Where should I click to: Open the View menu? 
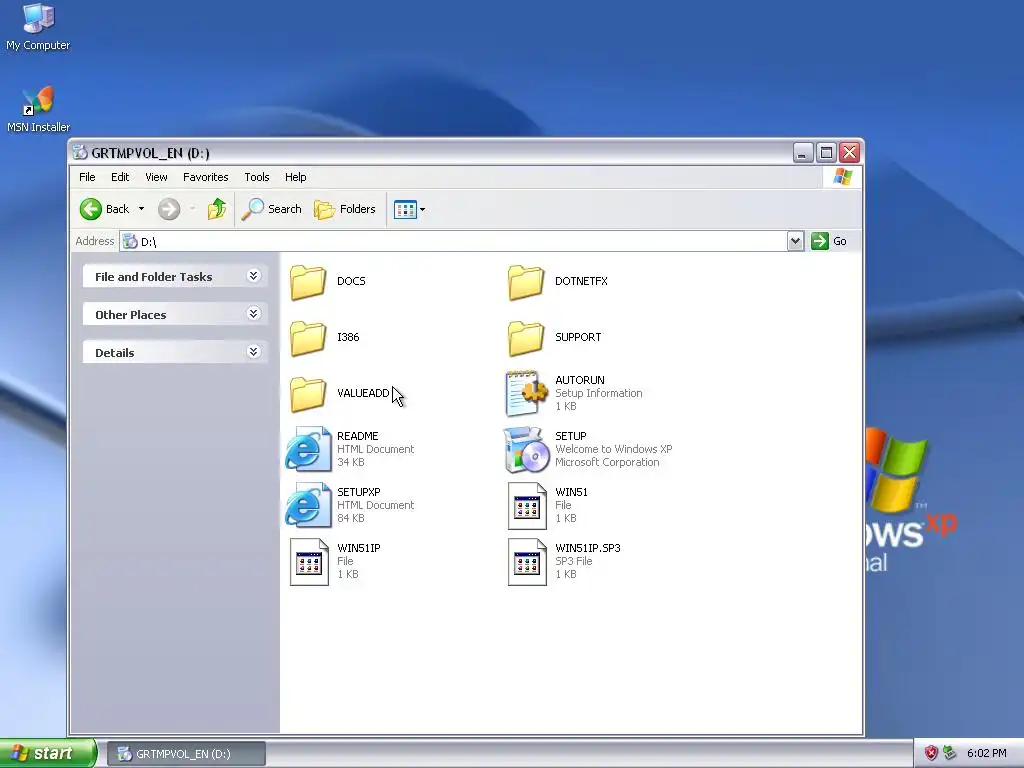(156, 177)
